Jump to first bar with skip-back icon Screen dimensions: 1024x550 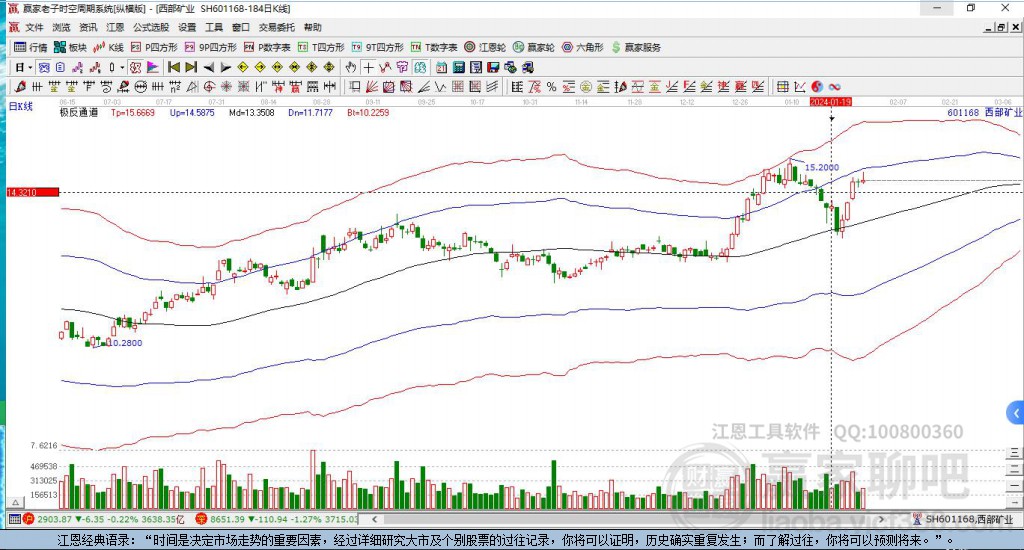(174, 67)
